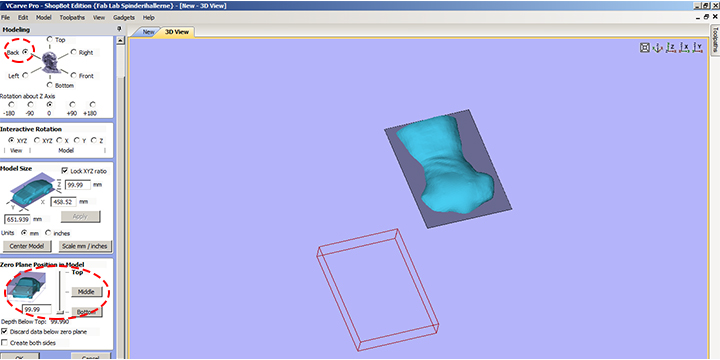Choose mm units radio button
This screenshot has height=360, width=720.
pyautogui.click(x=24, y=232)
